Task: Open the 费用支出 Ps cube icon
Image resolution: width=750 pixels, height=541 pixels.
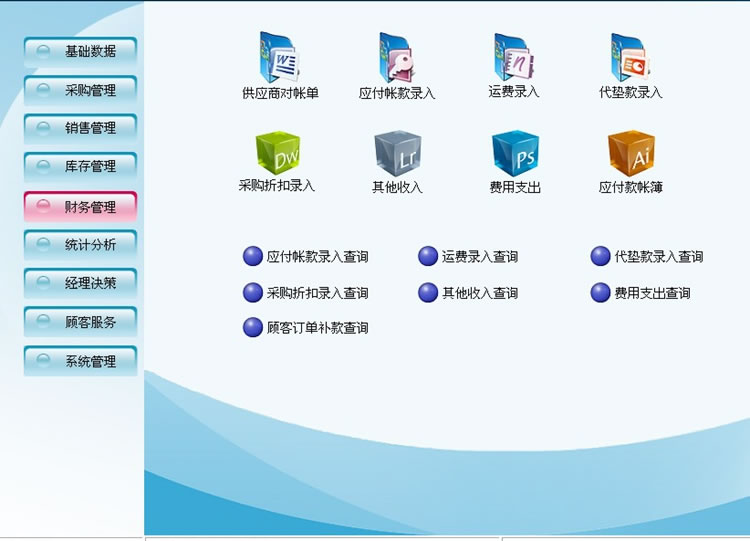Action: [515, 154]
